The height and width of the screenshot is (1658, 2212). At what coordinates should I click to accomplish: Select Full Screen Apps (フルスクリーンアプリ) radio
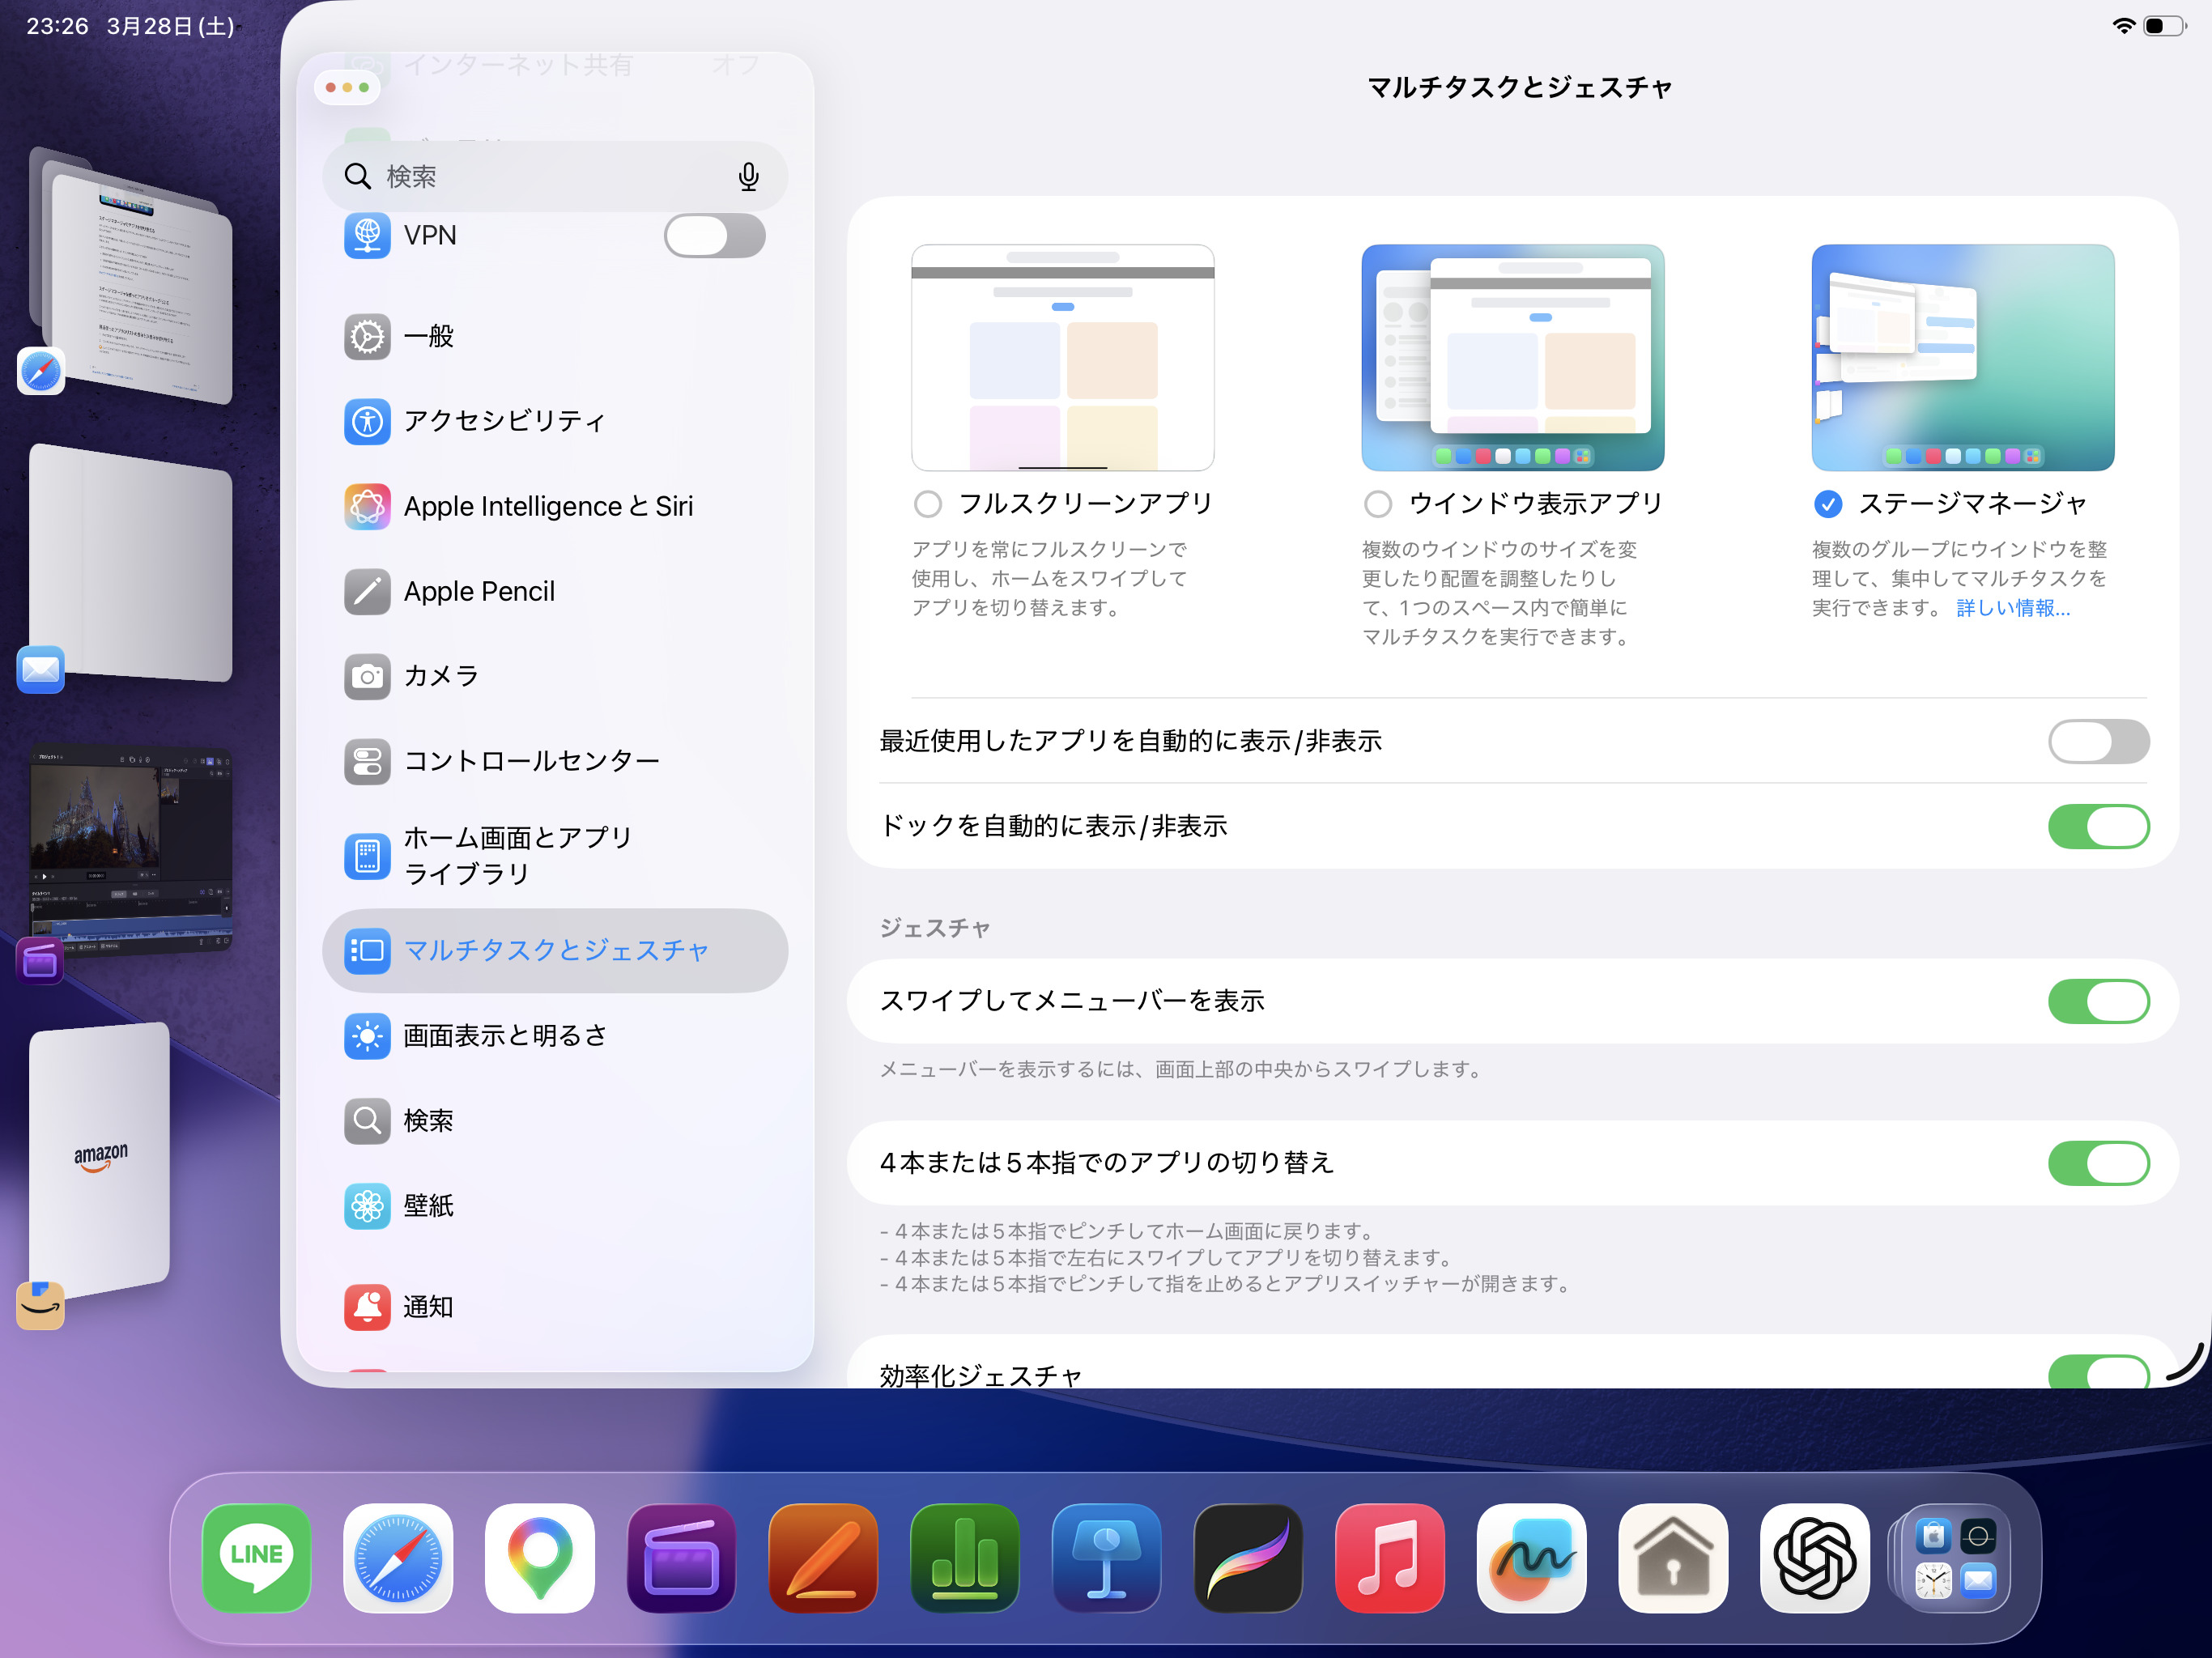(928, 504)
